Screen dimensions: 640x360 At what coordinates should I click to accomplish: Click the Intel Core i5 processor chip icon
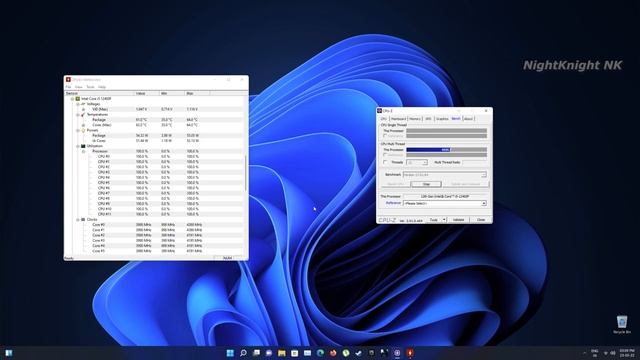tap(78, 99)
